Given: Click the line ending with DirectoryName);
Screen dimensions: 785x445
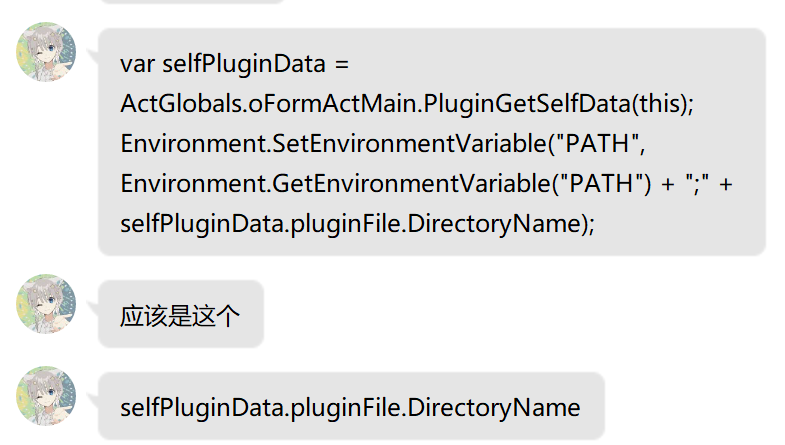Looking at the screenshot, I should click(357, 224).
